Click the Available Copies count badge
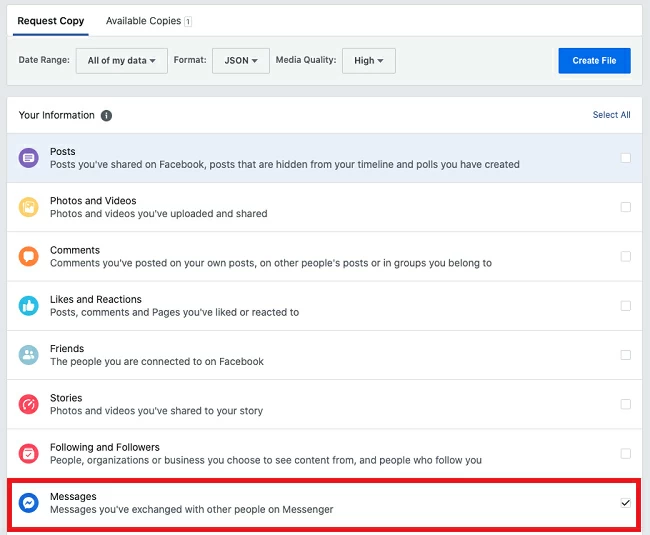The height and width of the screenshot is (535, 650). (x=188, y=22)
